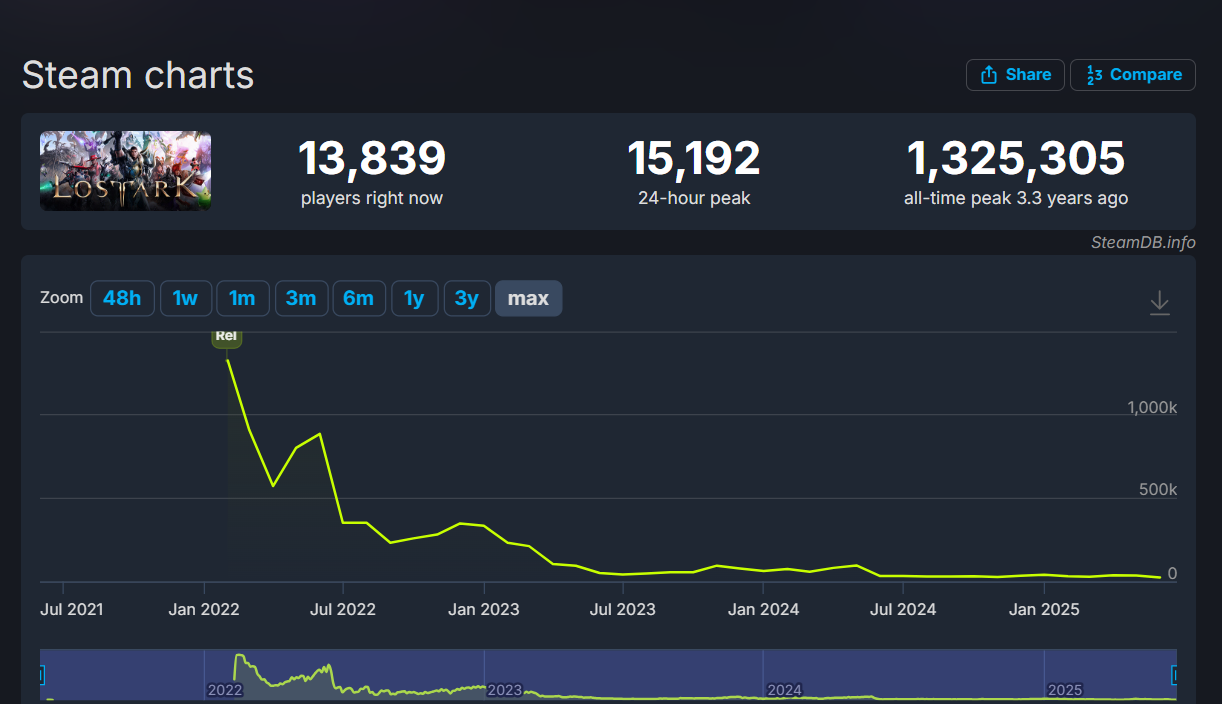This screenshot has width=1222, height=704.
Task: Pick the 1y zoom range
Action: (x=414, y=298)
